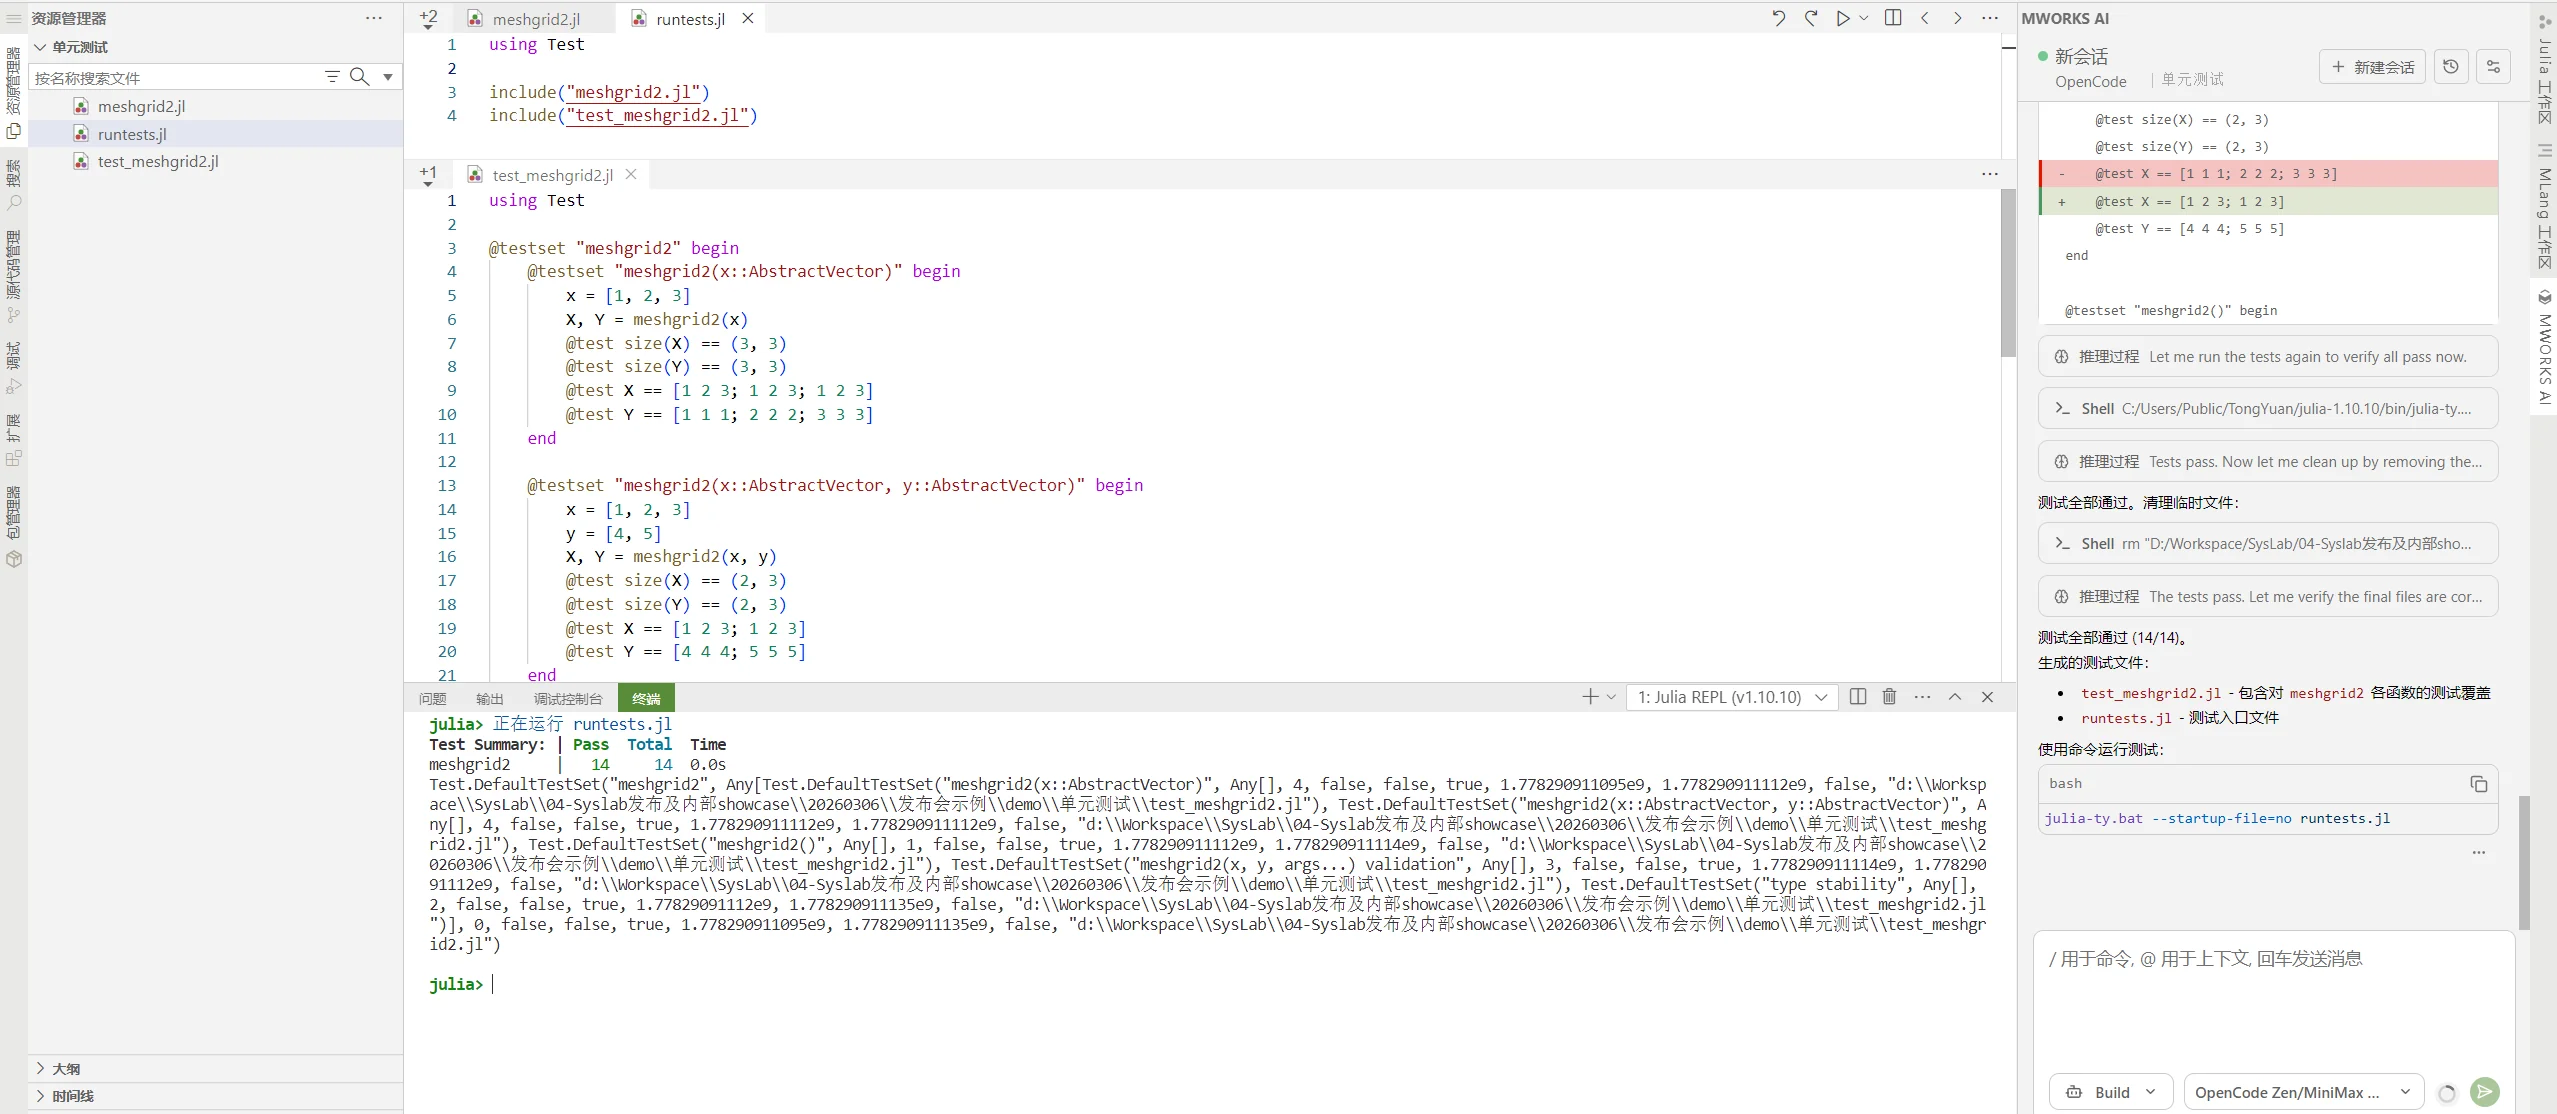This screenshot has width=2557, height=1114.
Task: Open MLang 工作区 side tab
Action: [2545, 207]
